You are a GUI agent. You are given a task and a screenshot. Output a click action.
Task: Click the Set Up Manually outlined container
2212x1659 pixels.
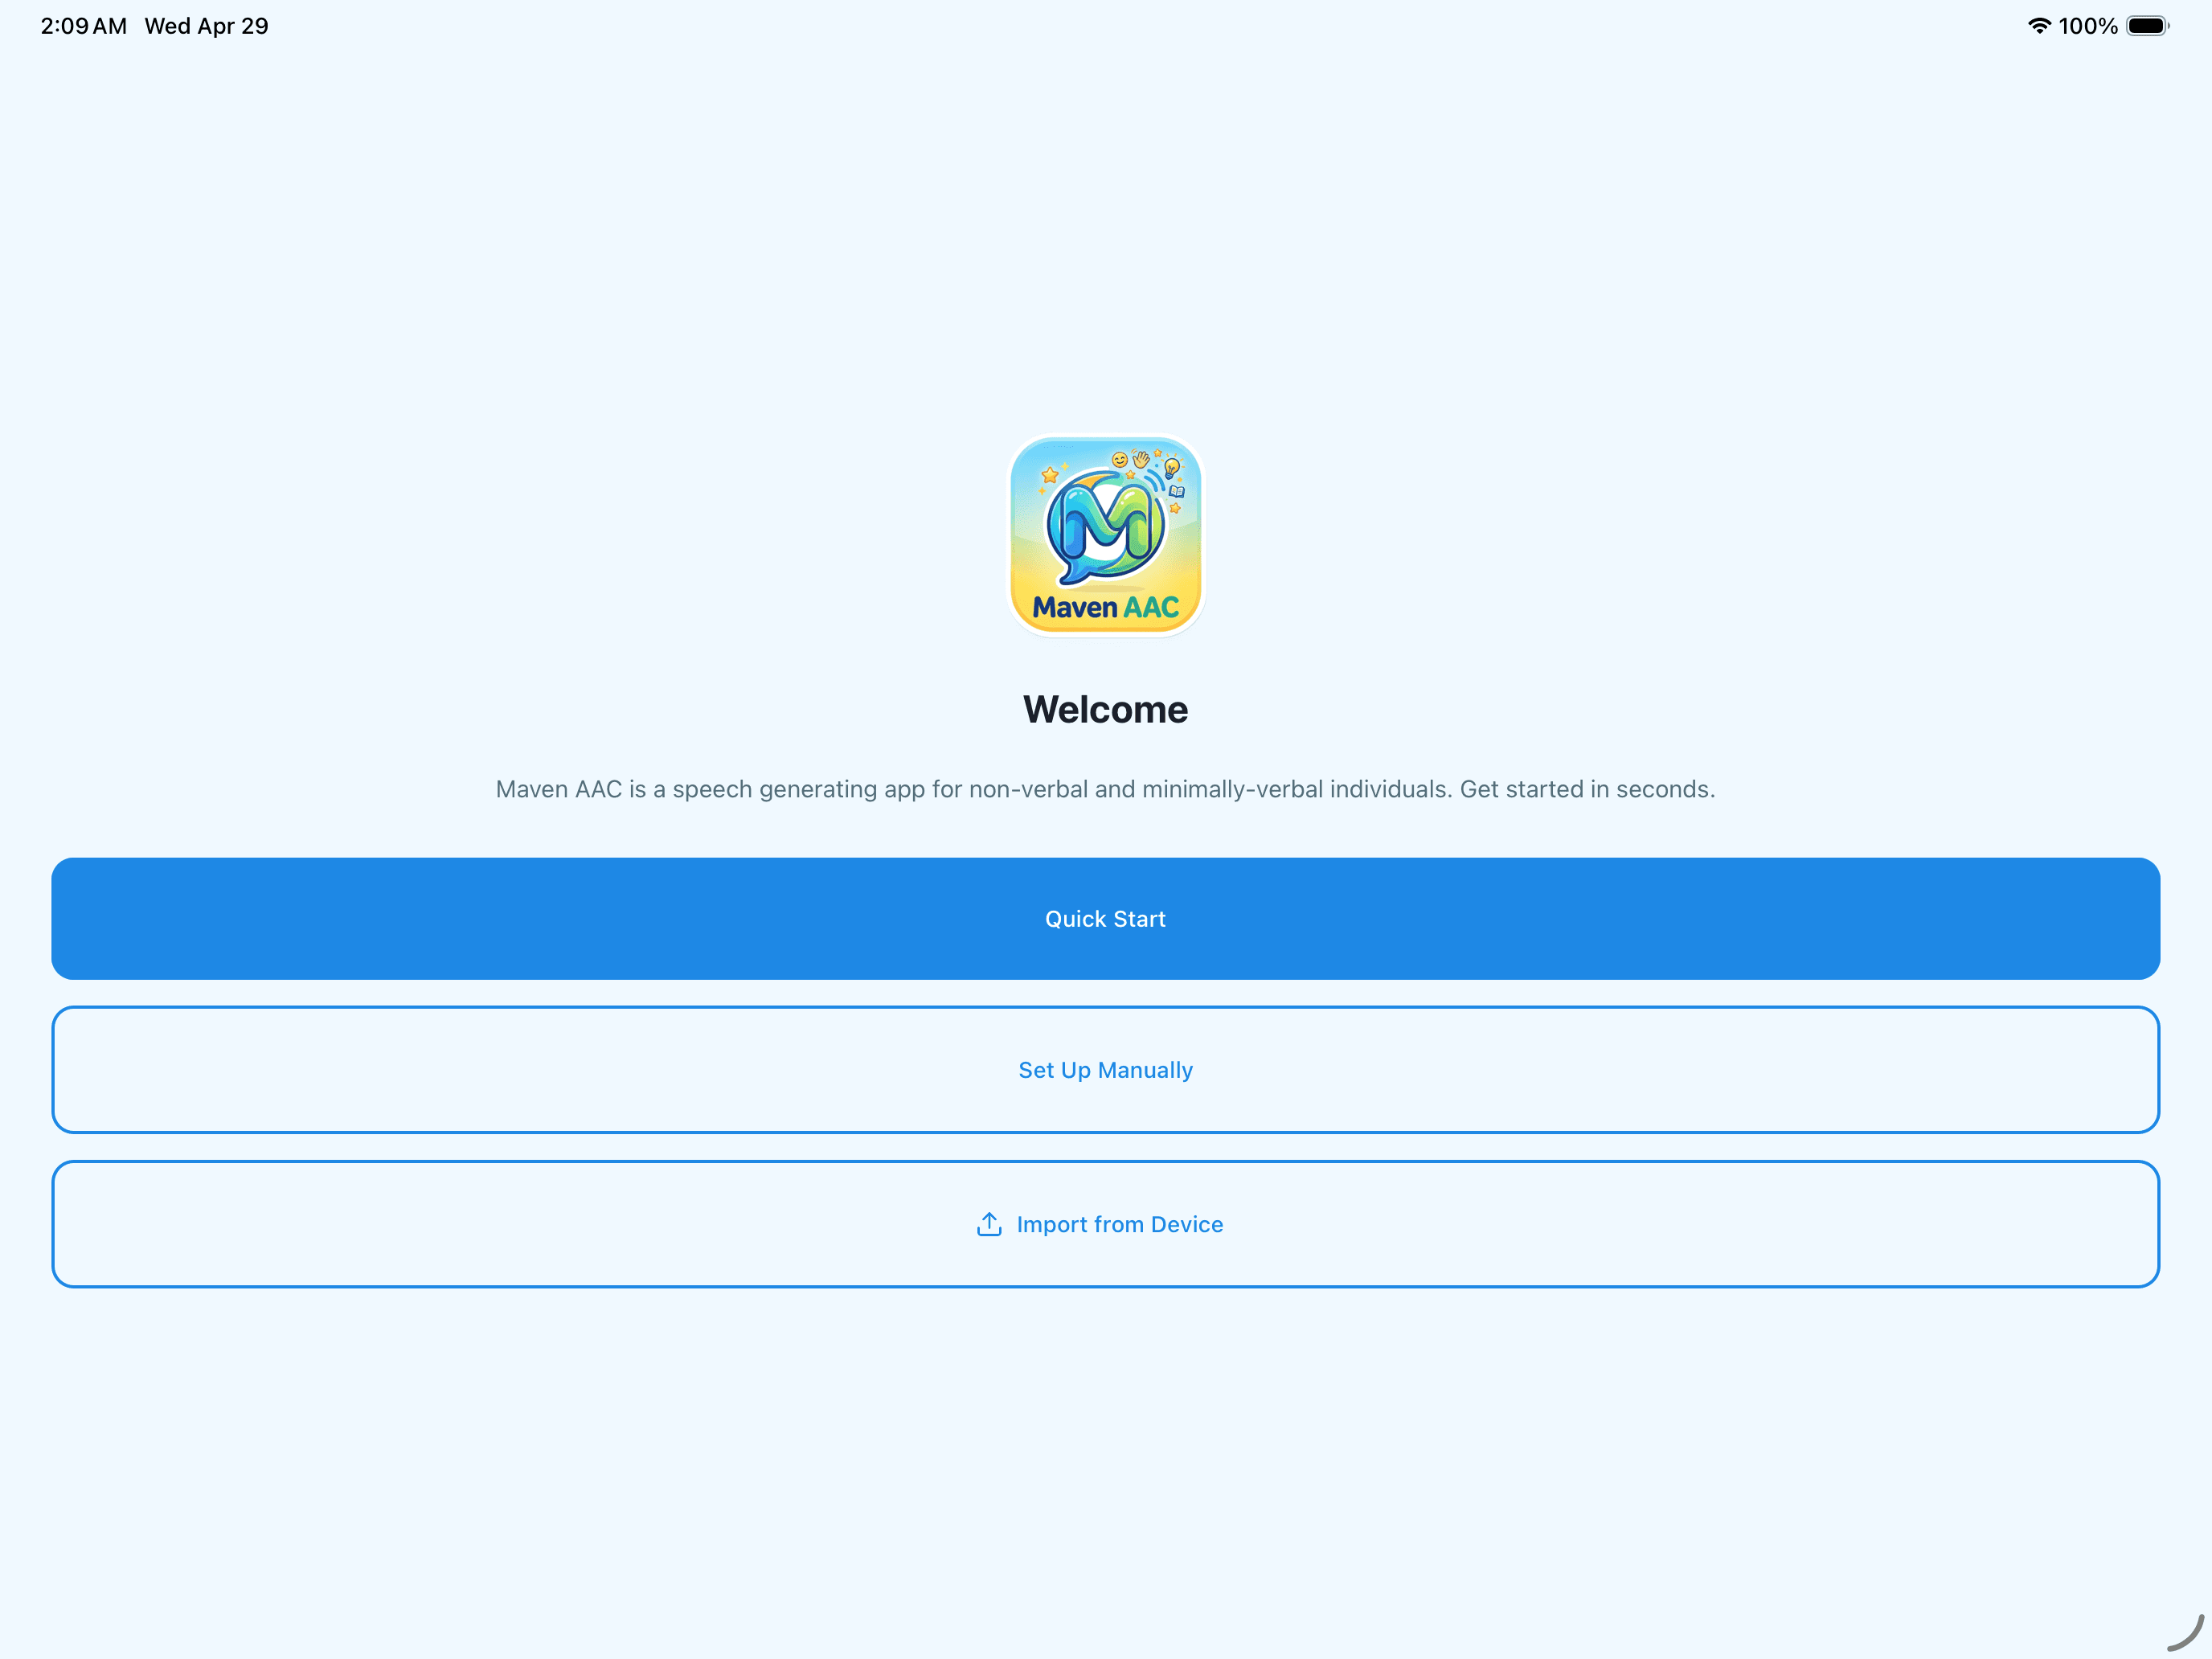[1105, 1069]
